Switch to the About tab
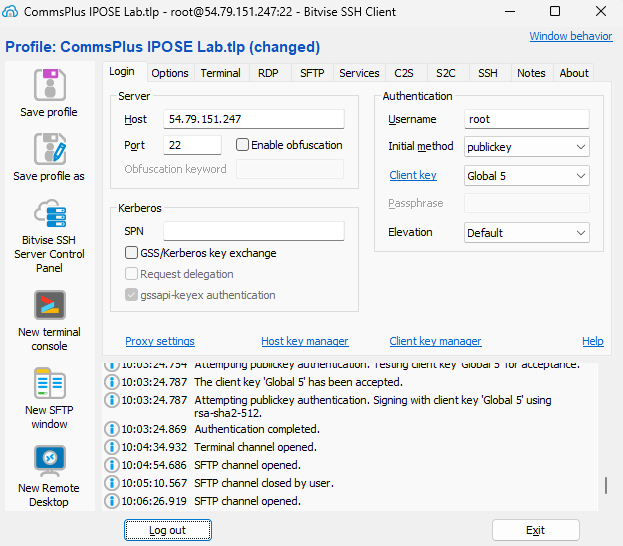This screenshot has height=546, width=623. 574,73
